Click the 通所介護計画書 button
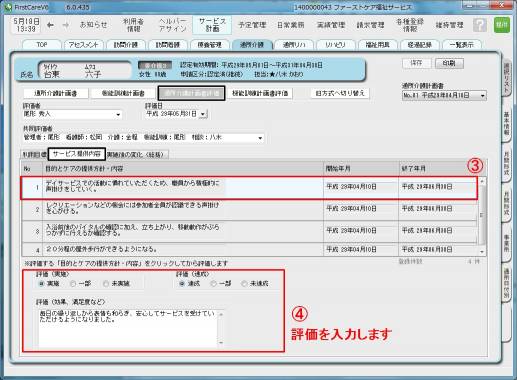517x380 pixels. 56,93
